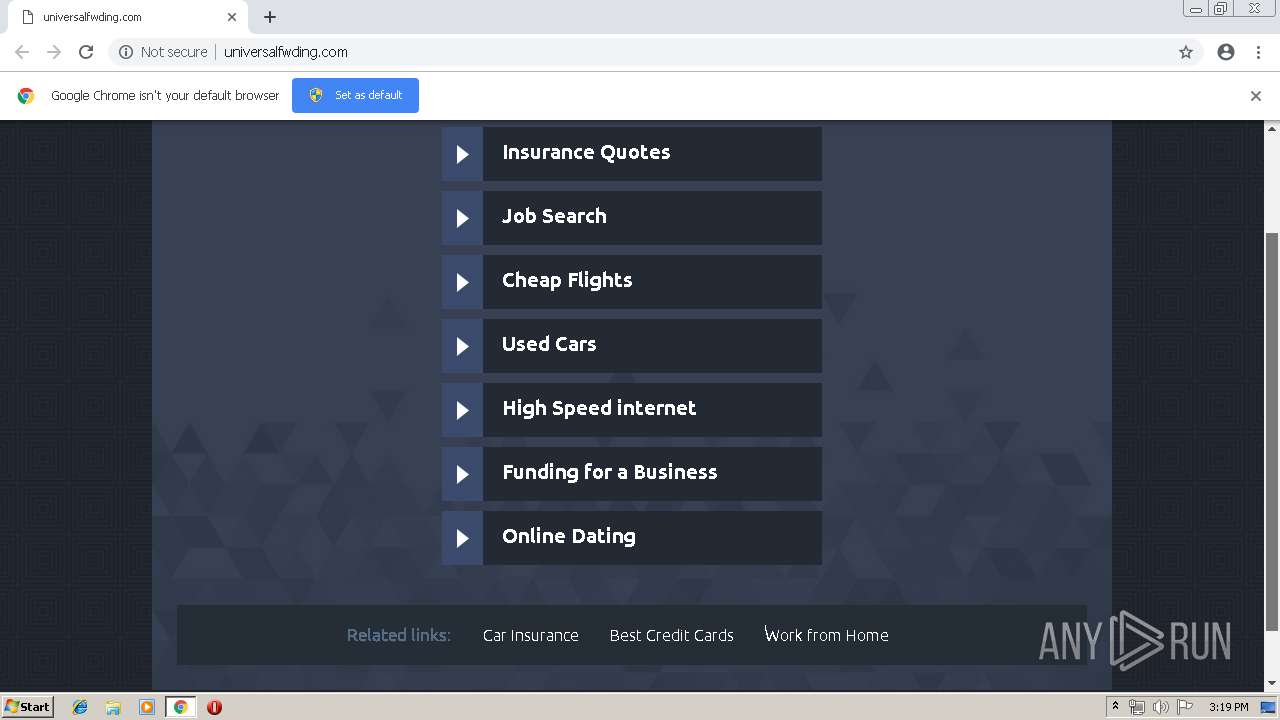Open the Chrome profile account icon

[x=1226, y=52]
